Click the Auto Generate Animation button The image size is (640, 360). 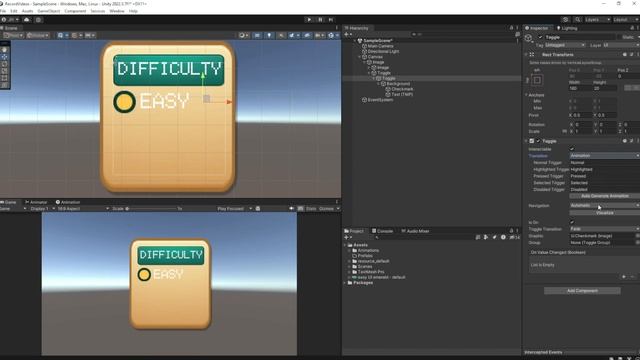(x=604, y=196)
